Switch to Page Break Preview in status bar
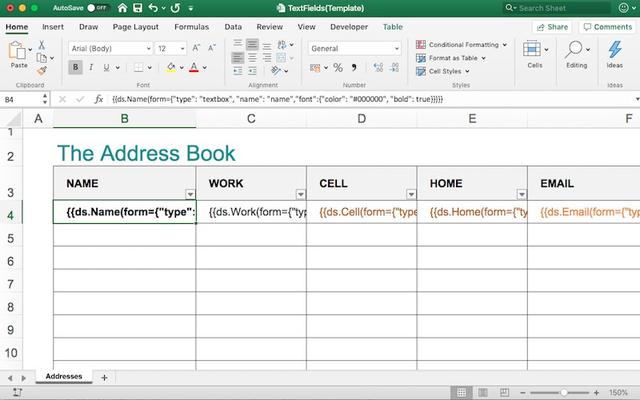Screen dimensions: 640x400 click(504, 393)
